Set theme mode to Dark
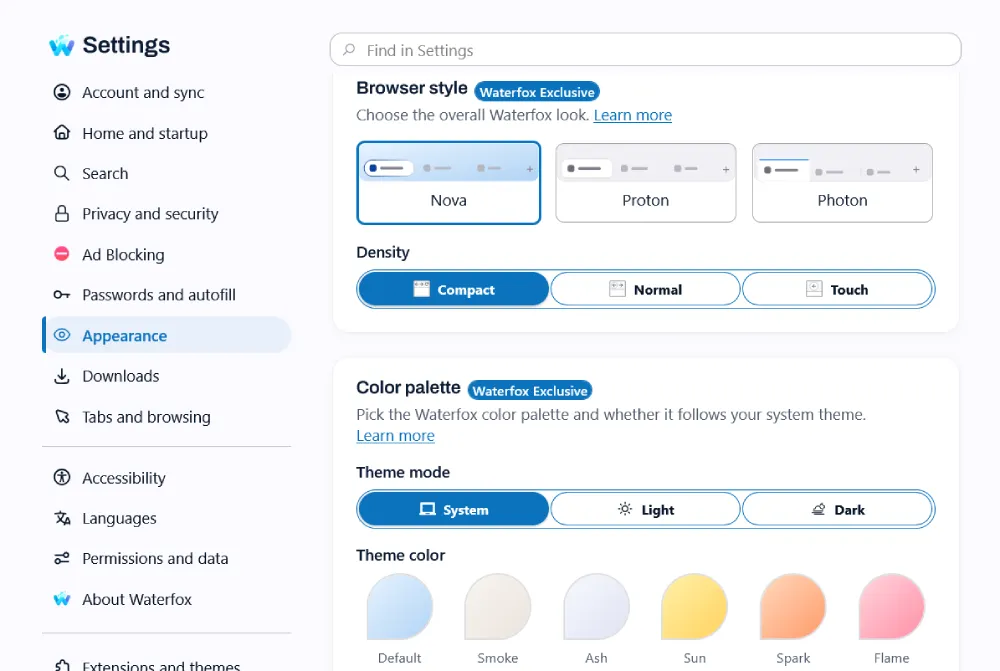 [837, 510]
